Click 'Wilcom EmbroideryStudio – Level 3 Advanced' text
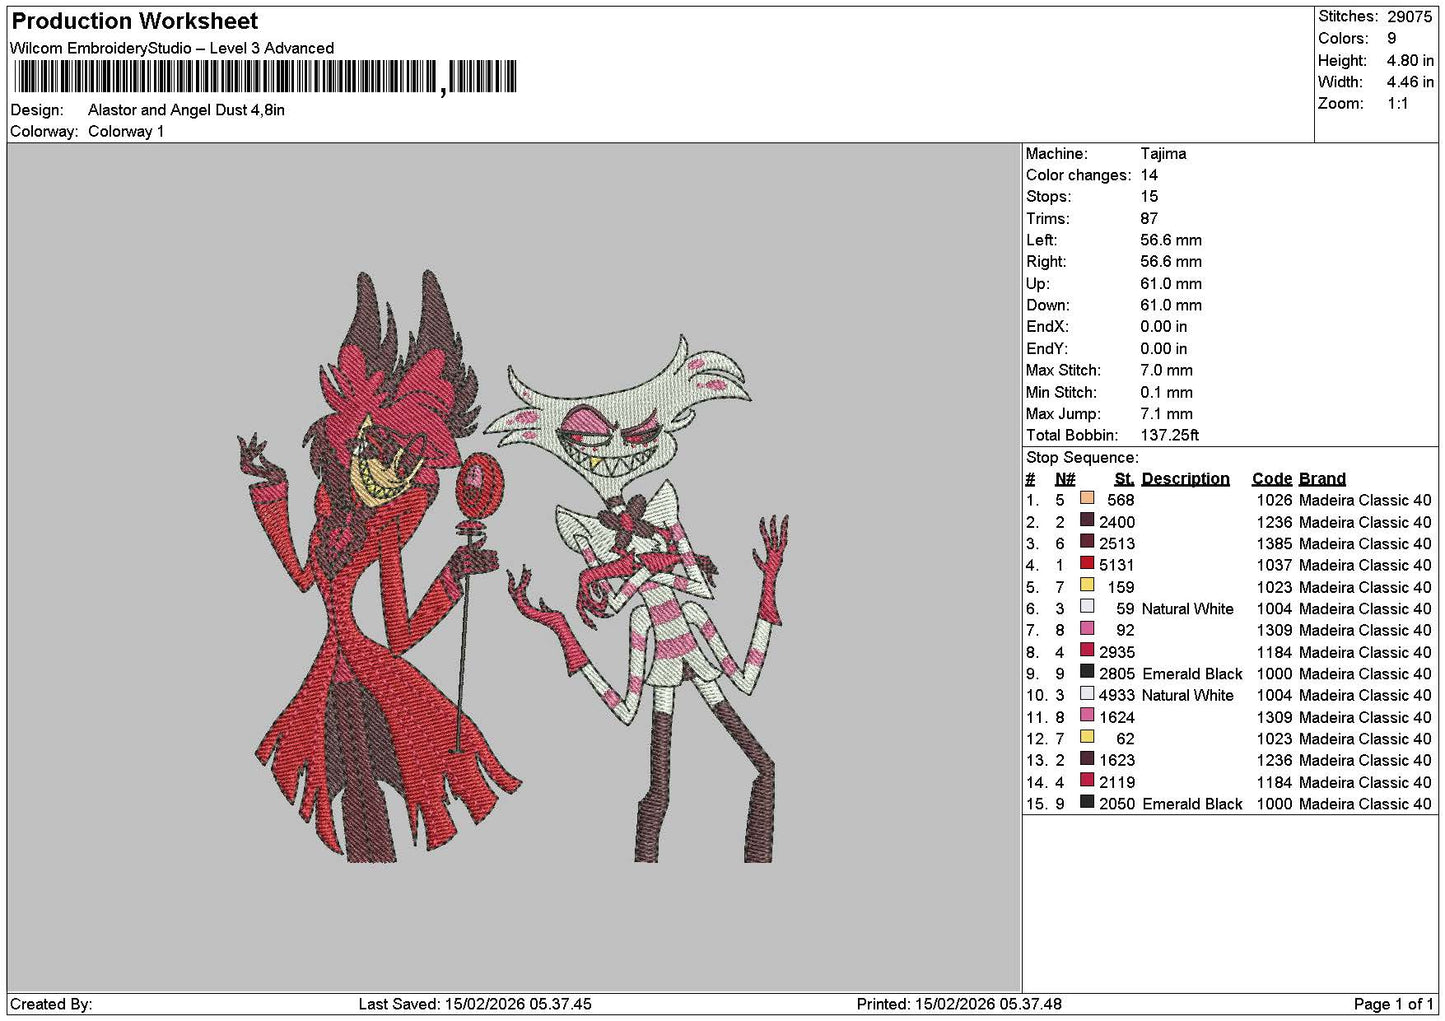Image resolution: width=1445 pixels, height=1021 pixels. [x=172, y=48]
